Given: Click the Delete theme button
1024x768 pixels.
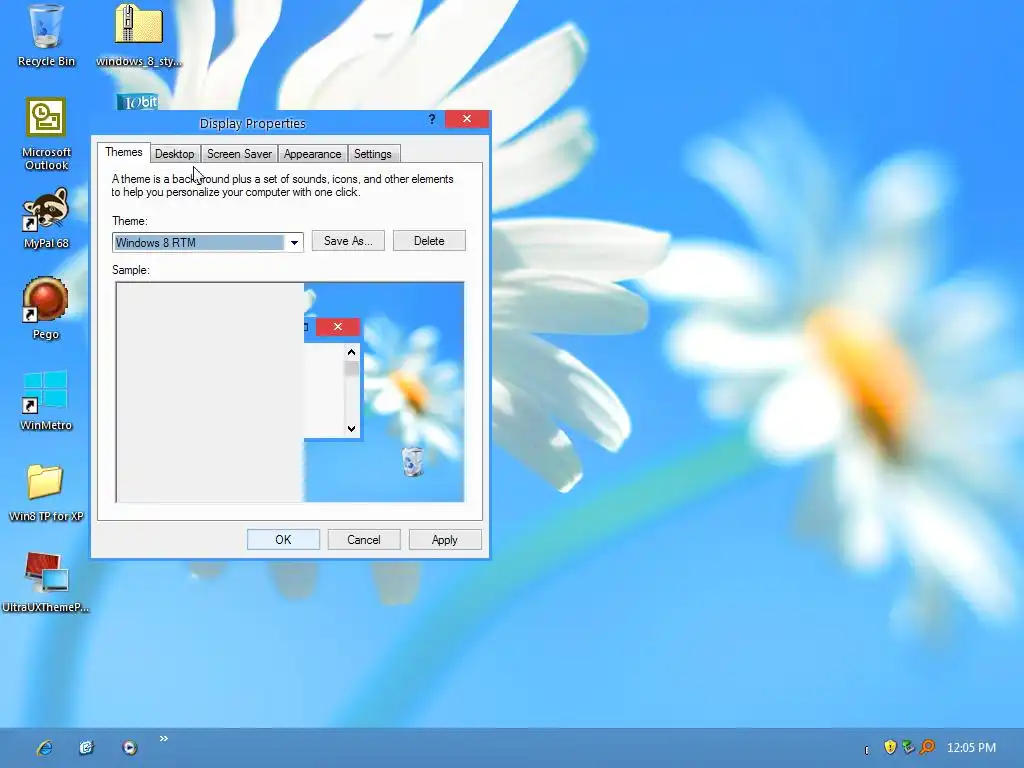Looking at the screenshot, I should (429, 241).
